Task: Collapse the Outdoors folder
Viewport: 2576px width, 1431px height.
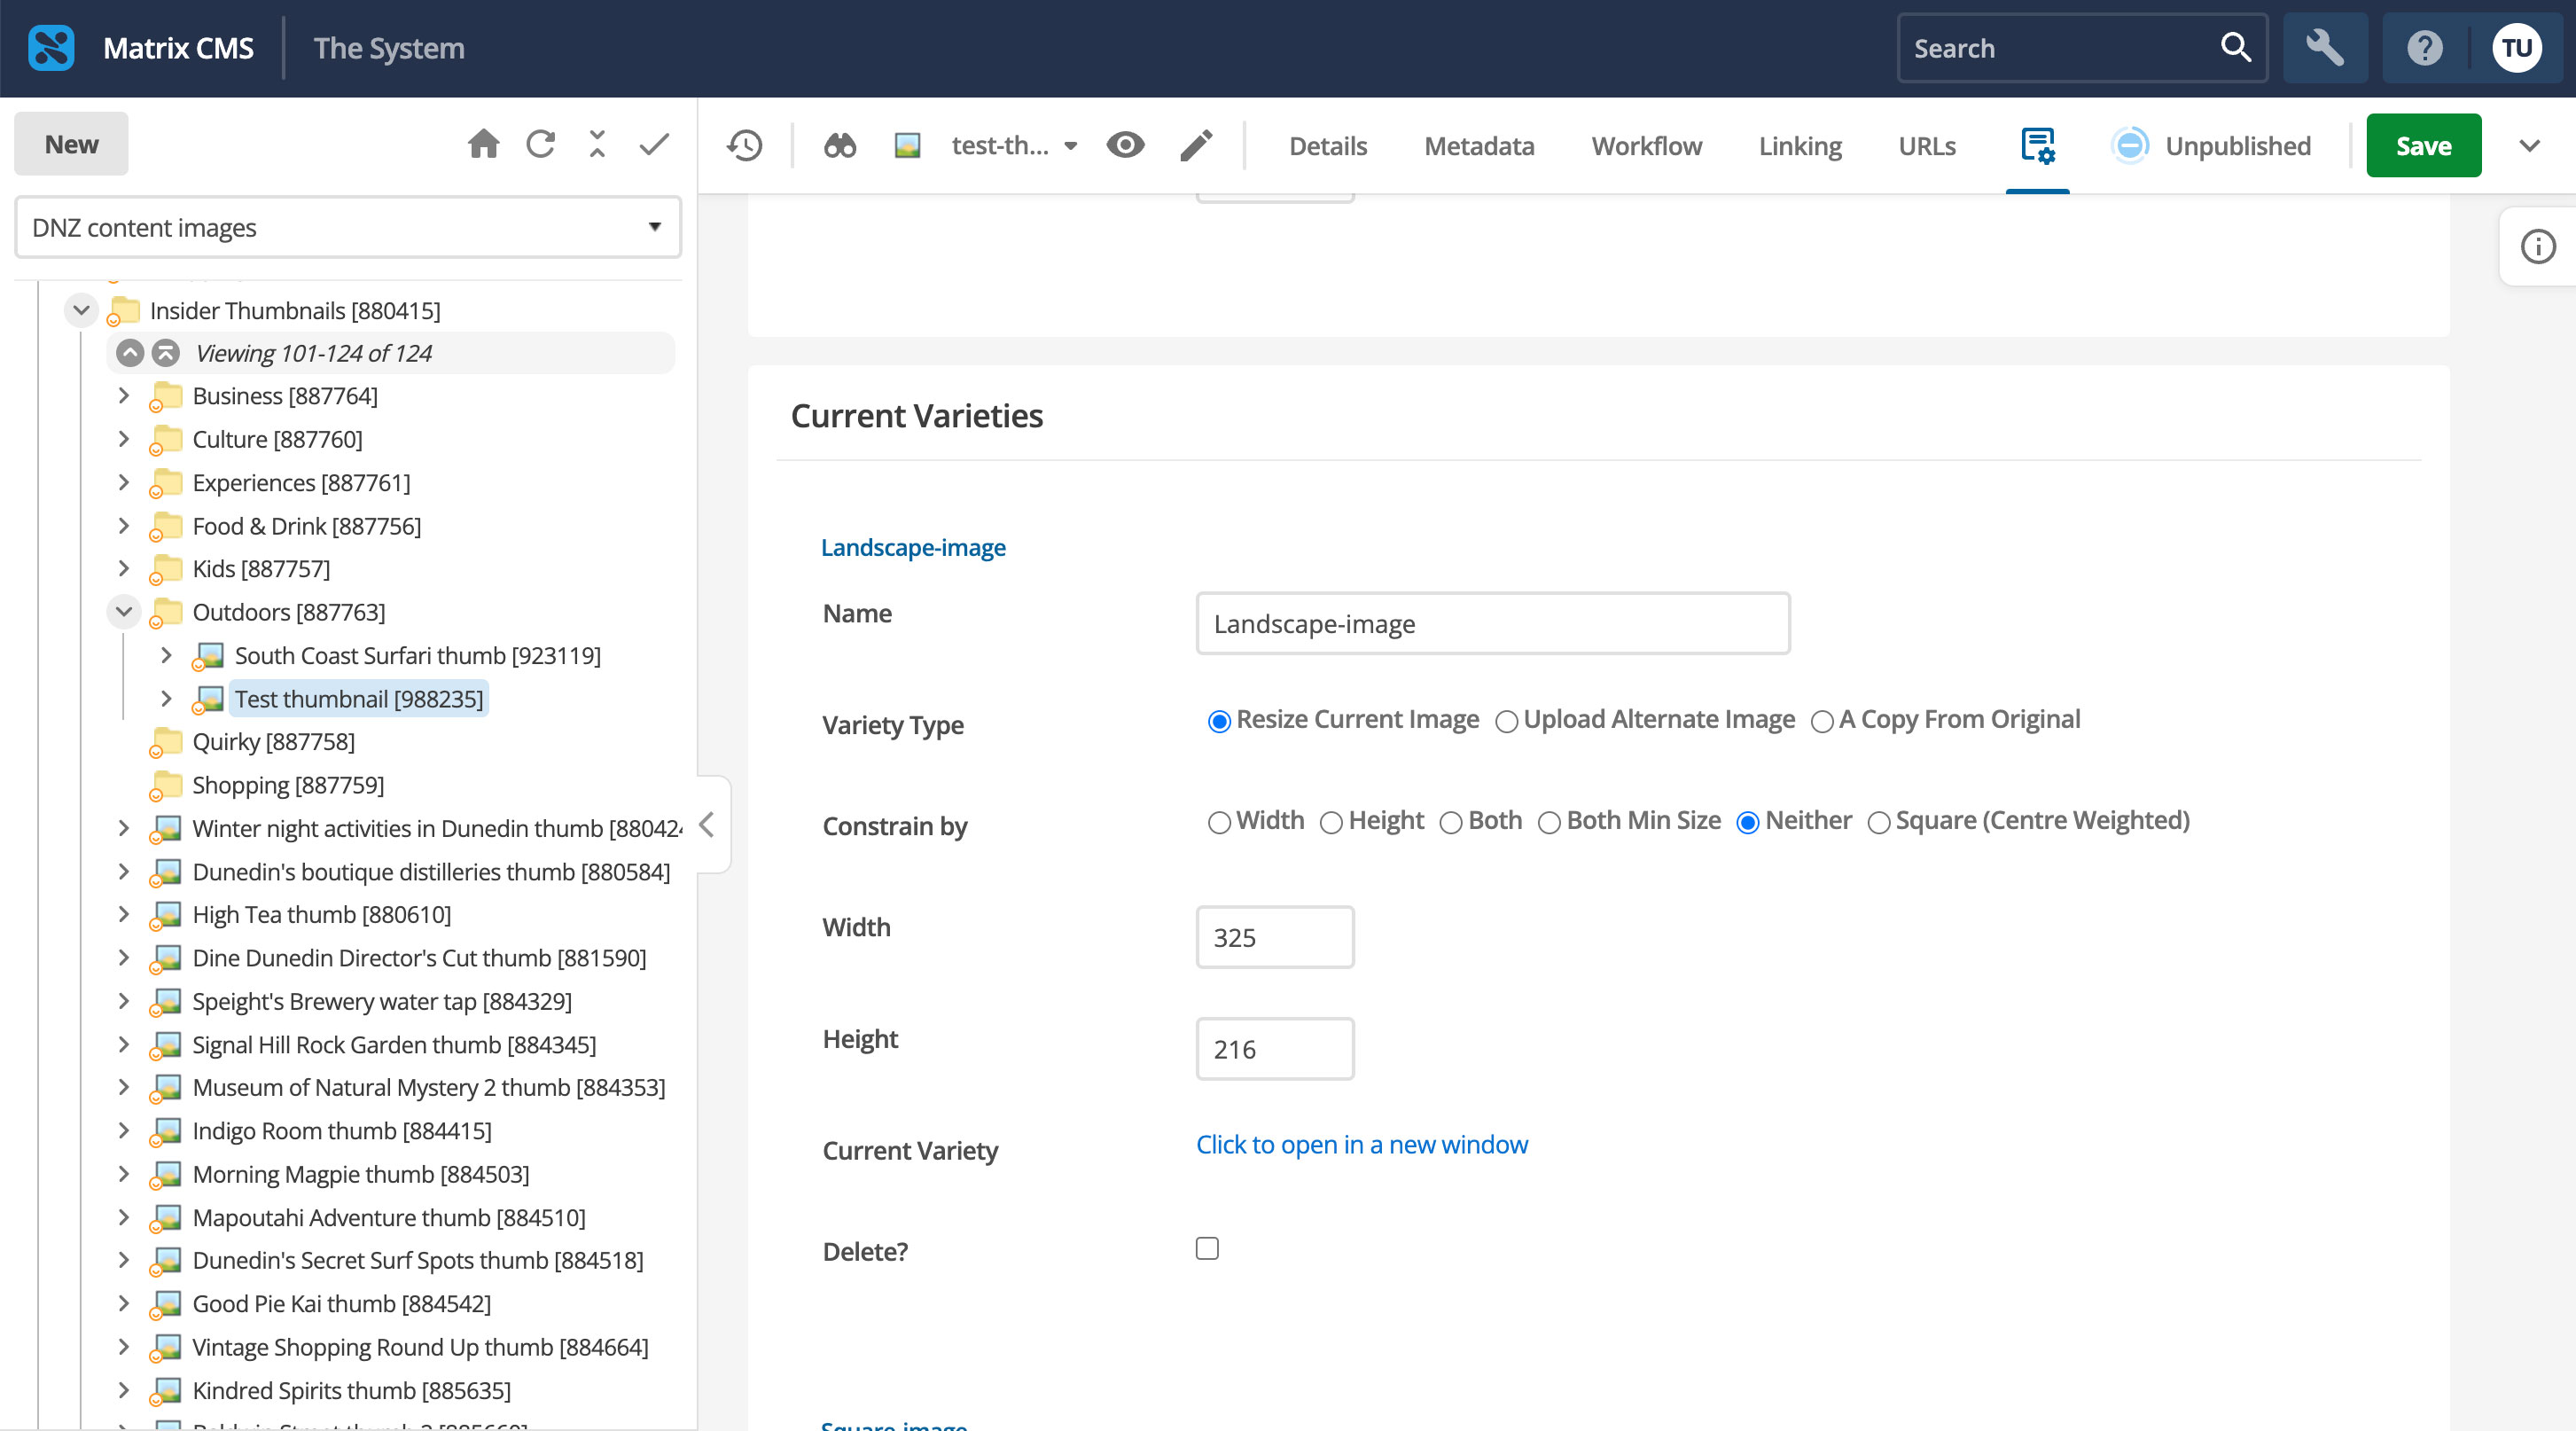Action: point(124,612)
